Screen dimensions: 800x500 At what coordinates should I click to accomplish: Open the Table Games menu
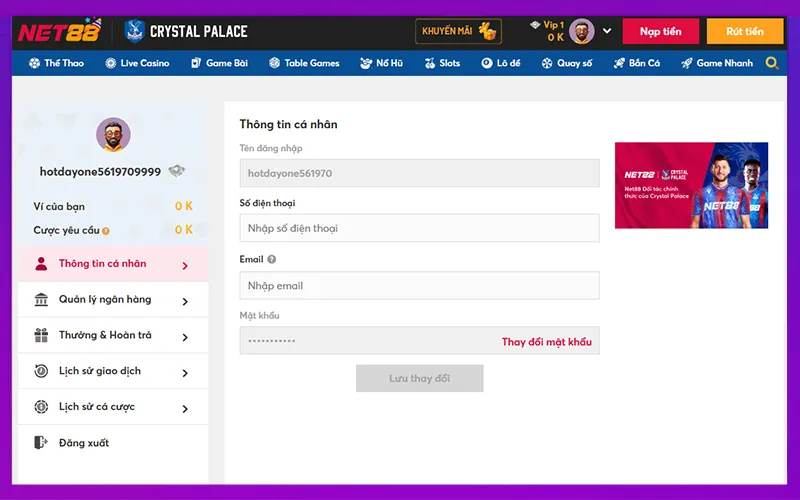tap(304, 63)
